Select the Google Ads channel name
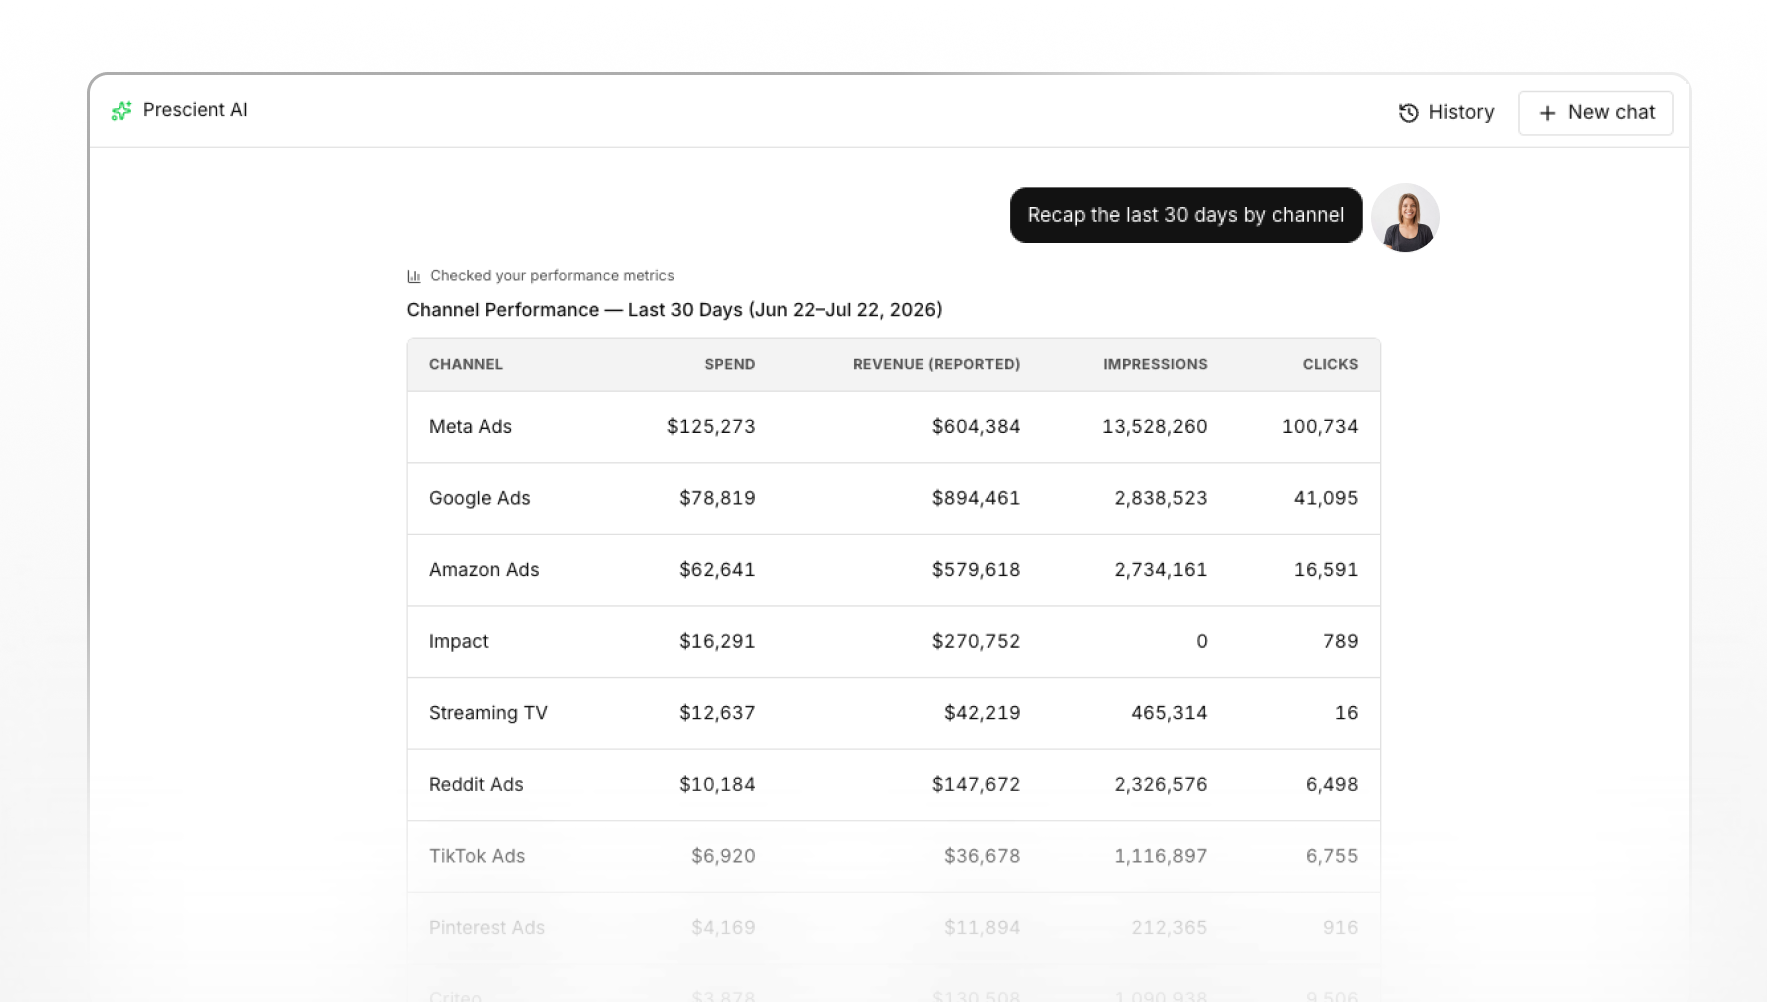The height and width of the screenshot is (1002, 1767). point(480,498)
